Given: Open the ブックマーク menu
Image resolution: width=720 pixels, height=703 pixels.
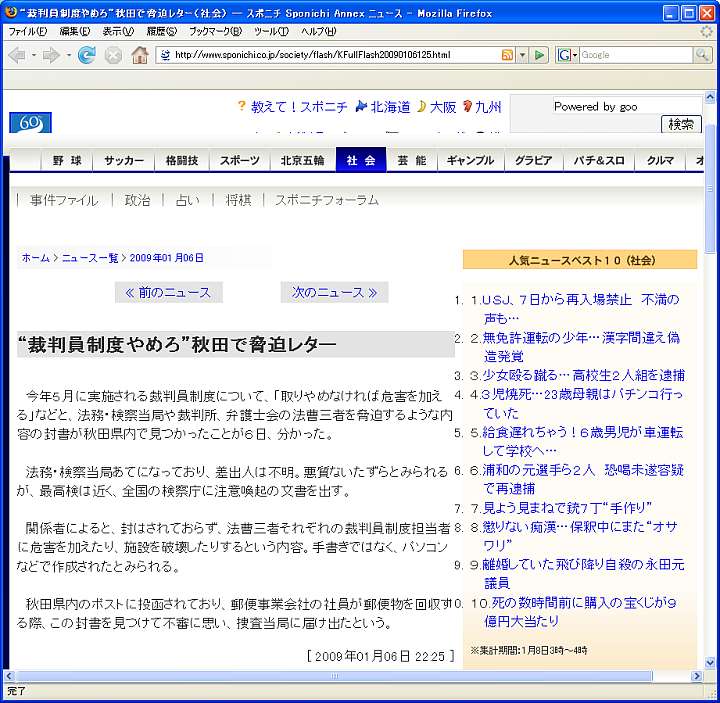Looking at the screenshot, I should (x=215, y=31).
